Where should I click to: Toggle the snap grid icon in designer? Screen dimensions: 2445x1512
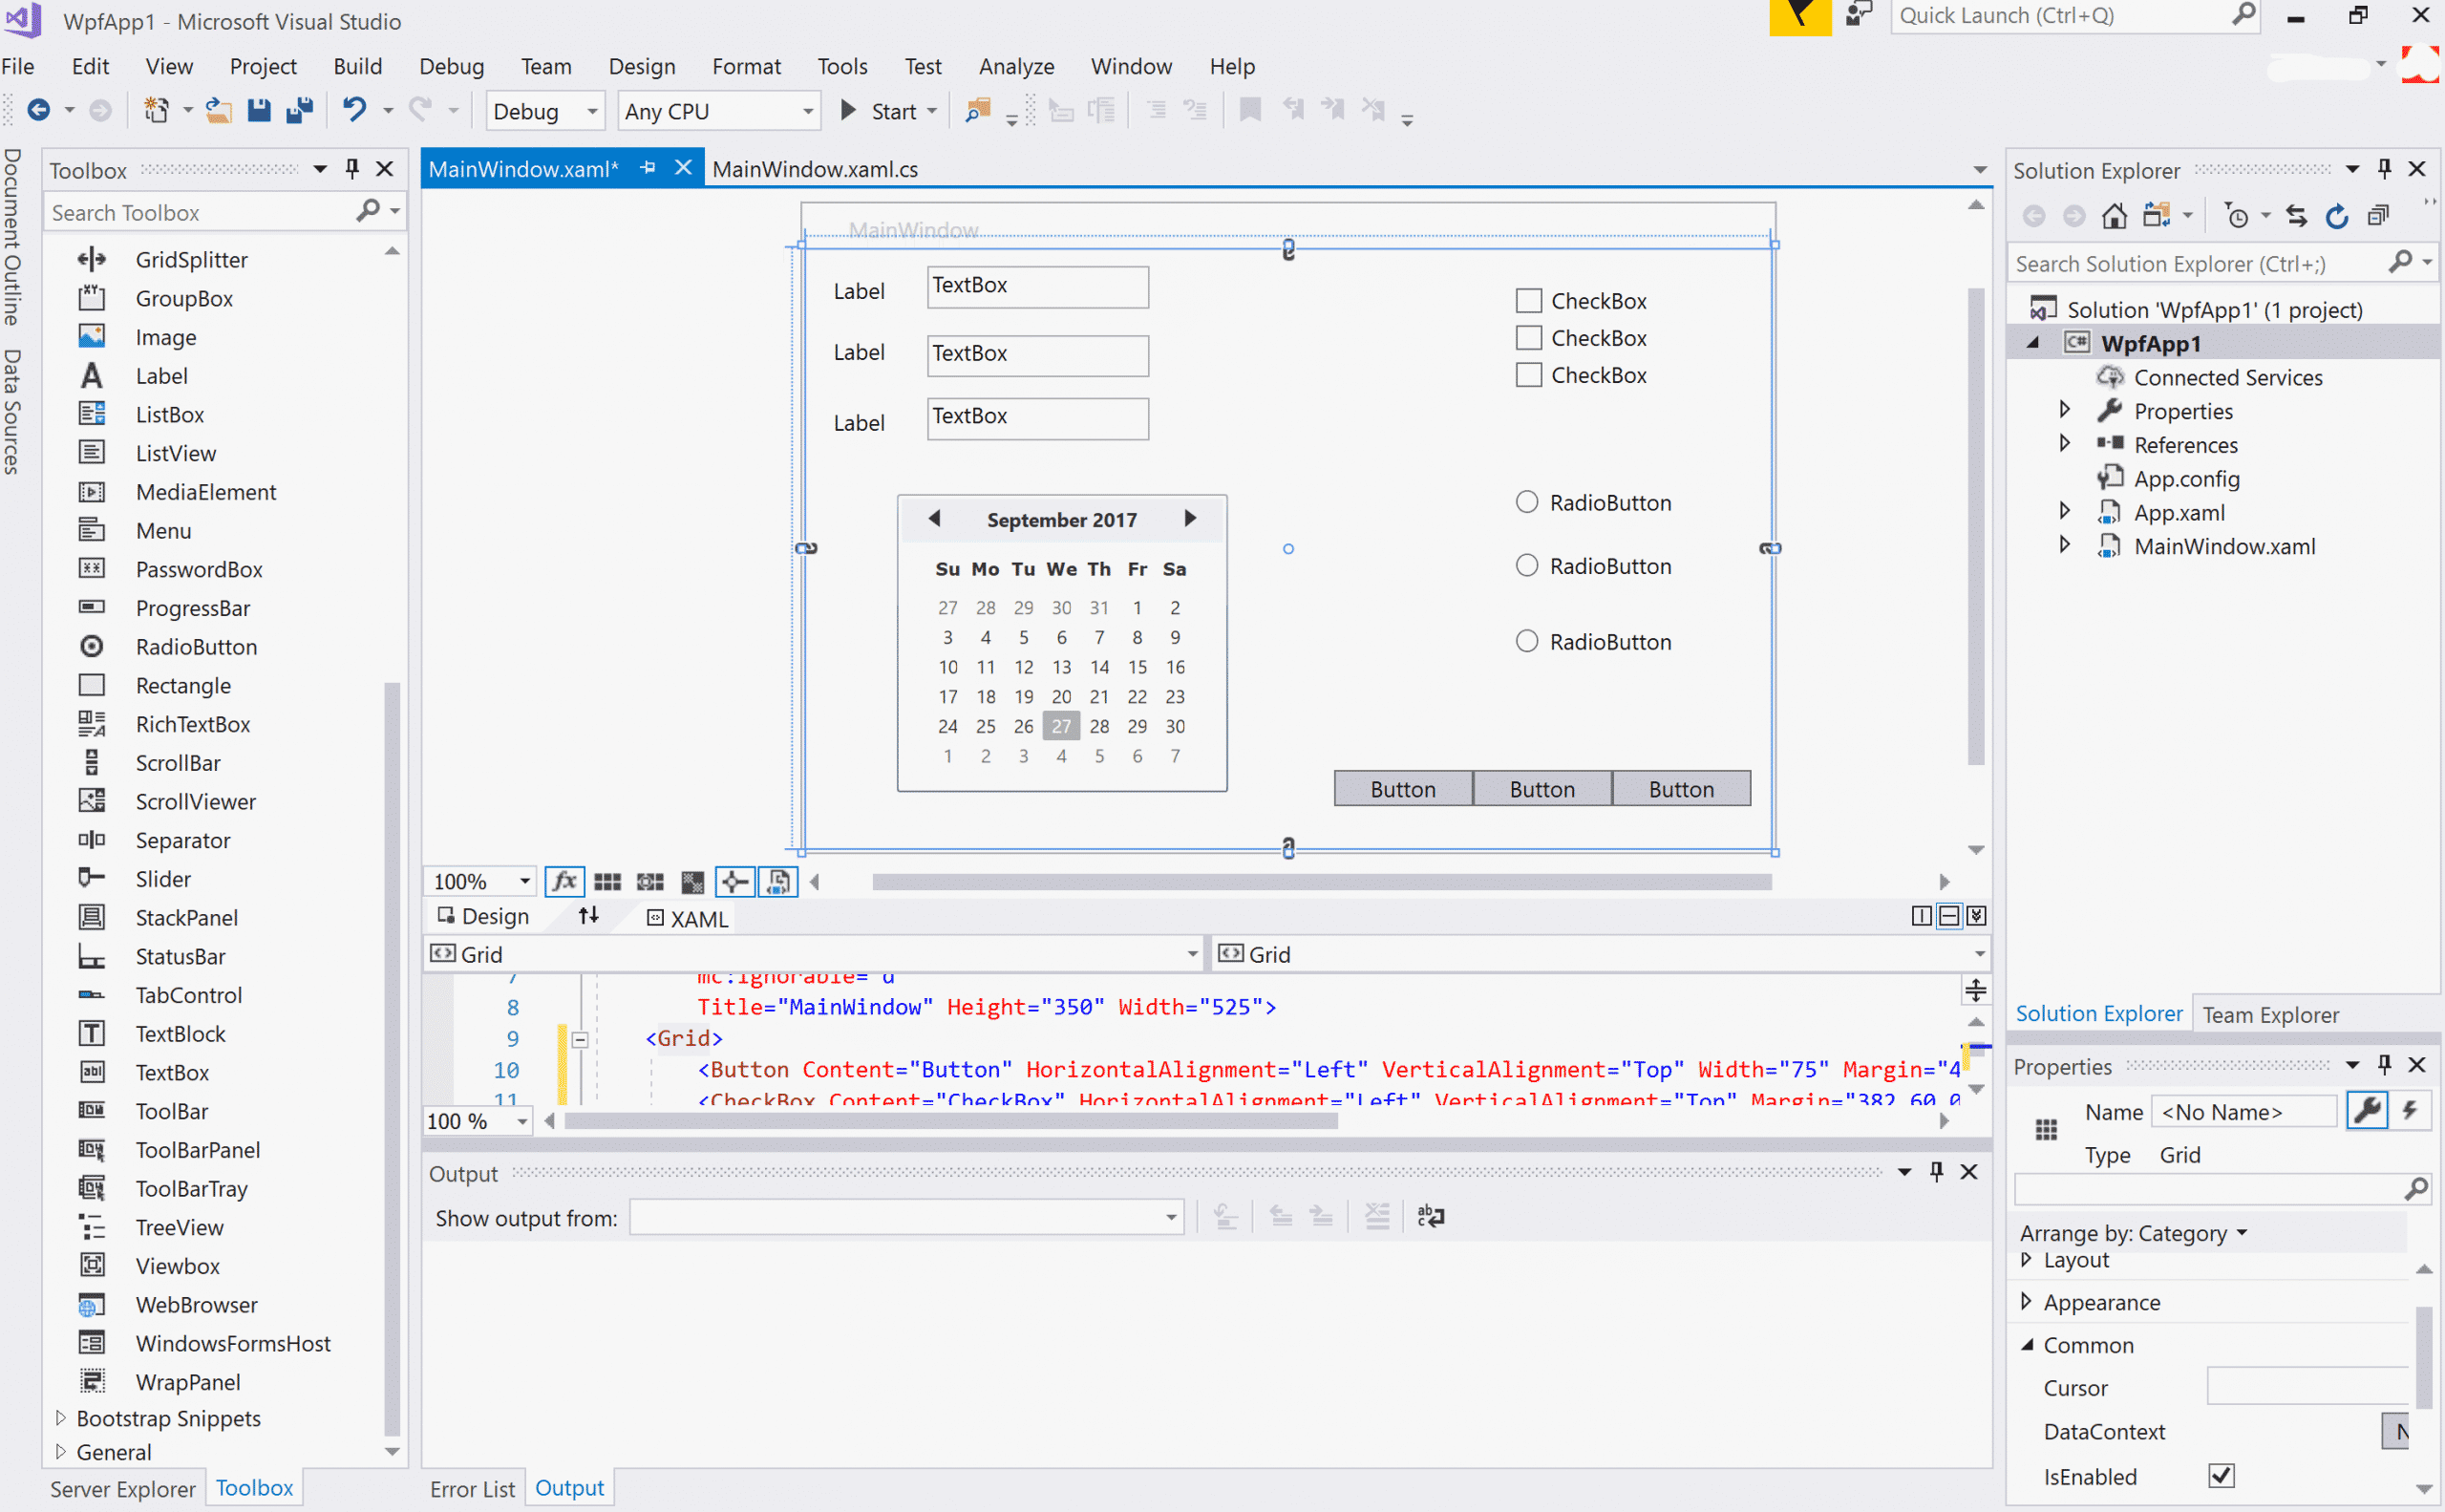pos(607,881)
